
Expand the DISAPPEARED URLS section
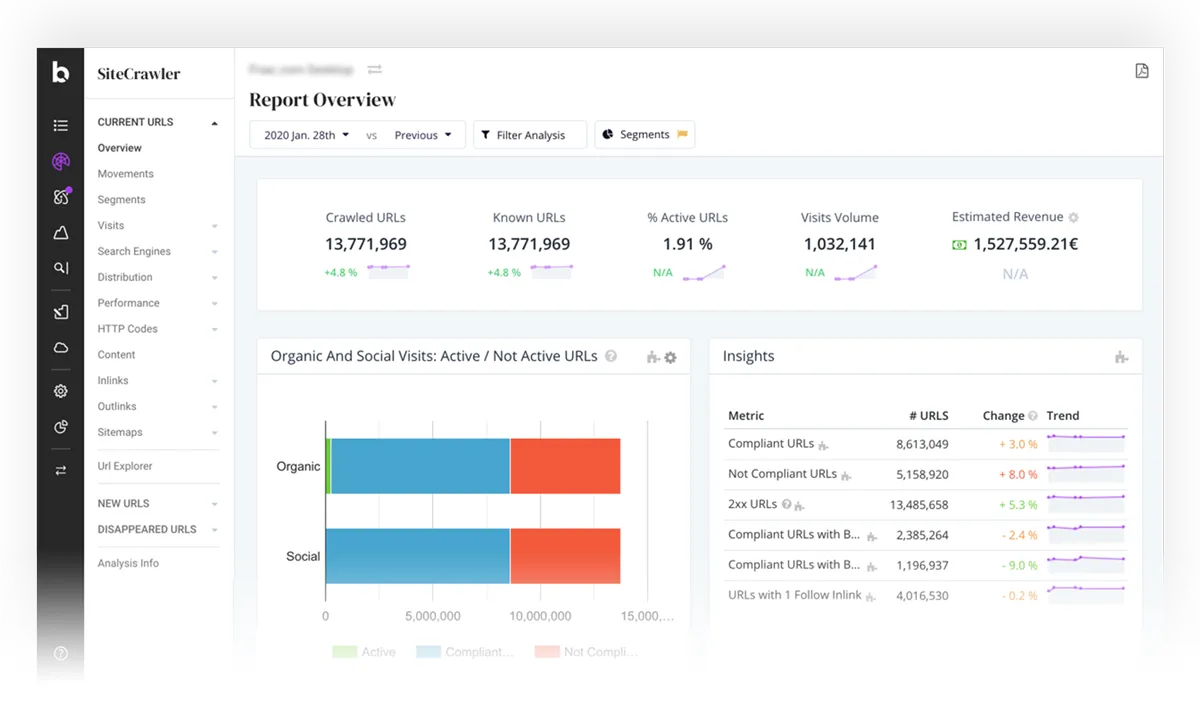tap(215, 530)
